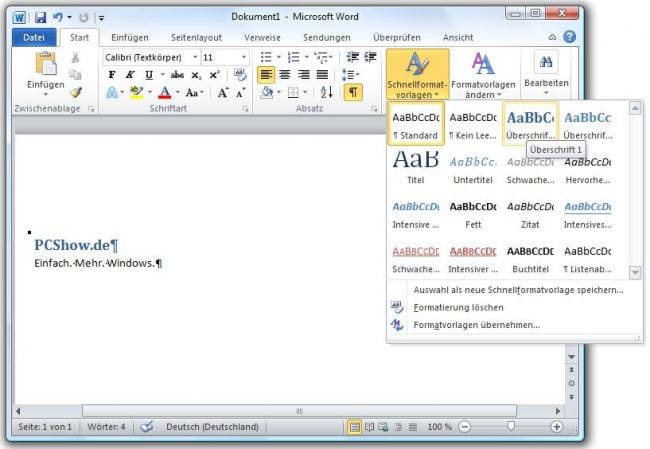Open the font color dropdown arrow
The height and width of the screenshot is (449, 650).
click(178, 92)
